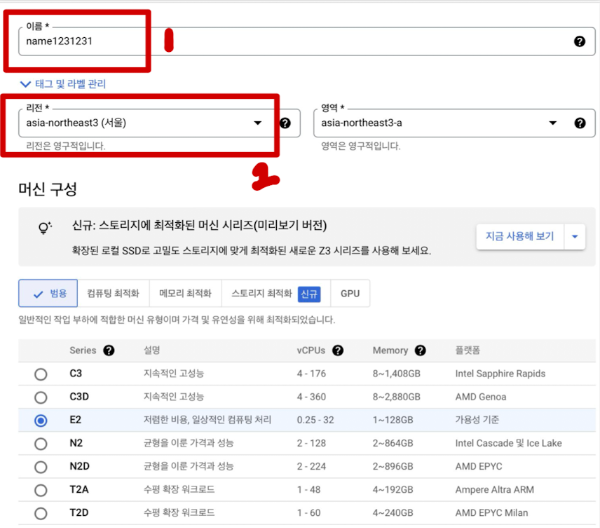
Task: Open help icon in the zone field
Action: click(x=580, y=123)
